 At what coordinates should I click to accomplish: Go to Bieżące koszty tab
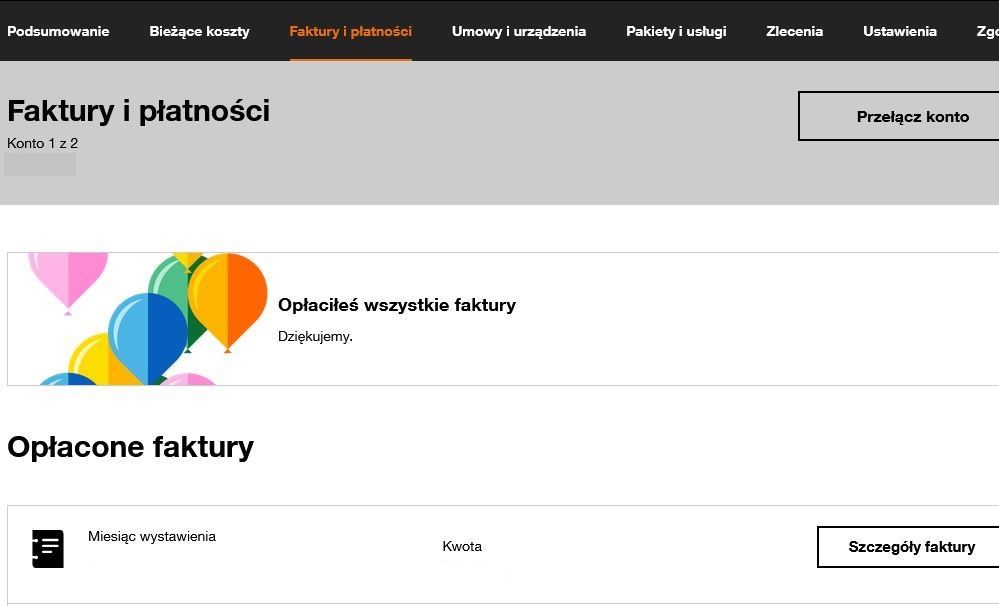(199, 31)
